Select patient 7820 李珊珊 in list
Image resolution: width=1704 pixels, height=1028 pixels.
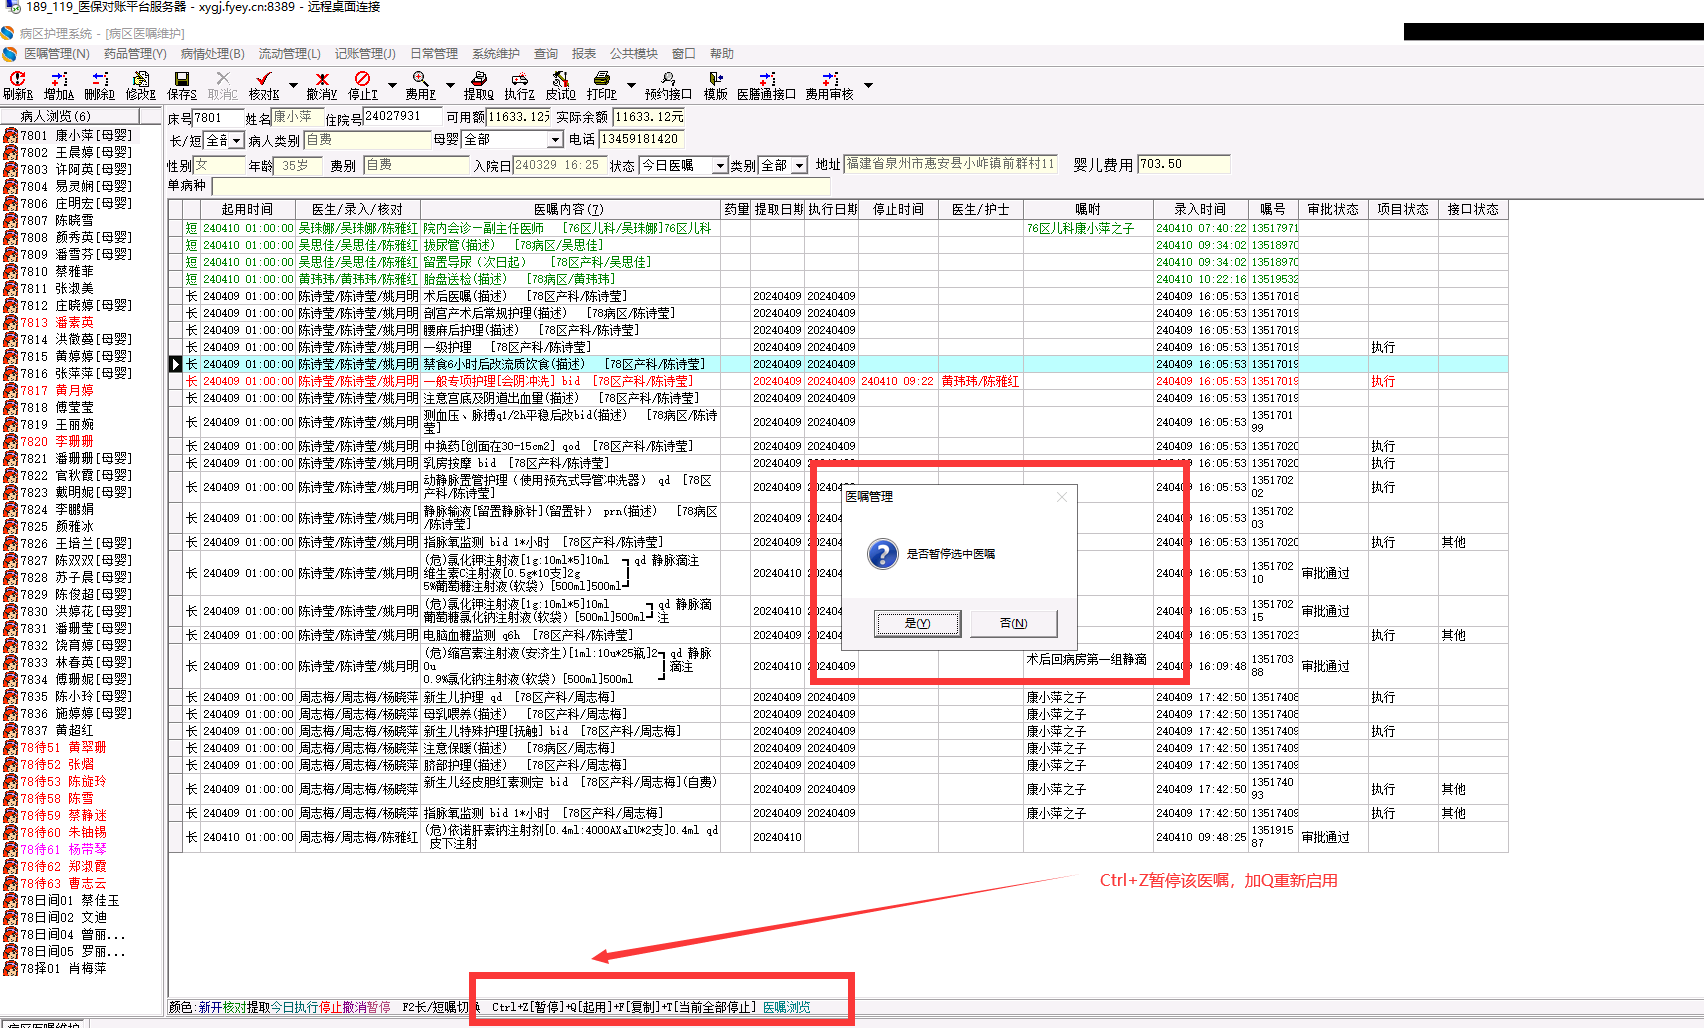tap(57, 441)
